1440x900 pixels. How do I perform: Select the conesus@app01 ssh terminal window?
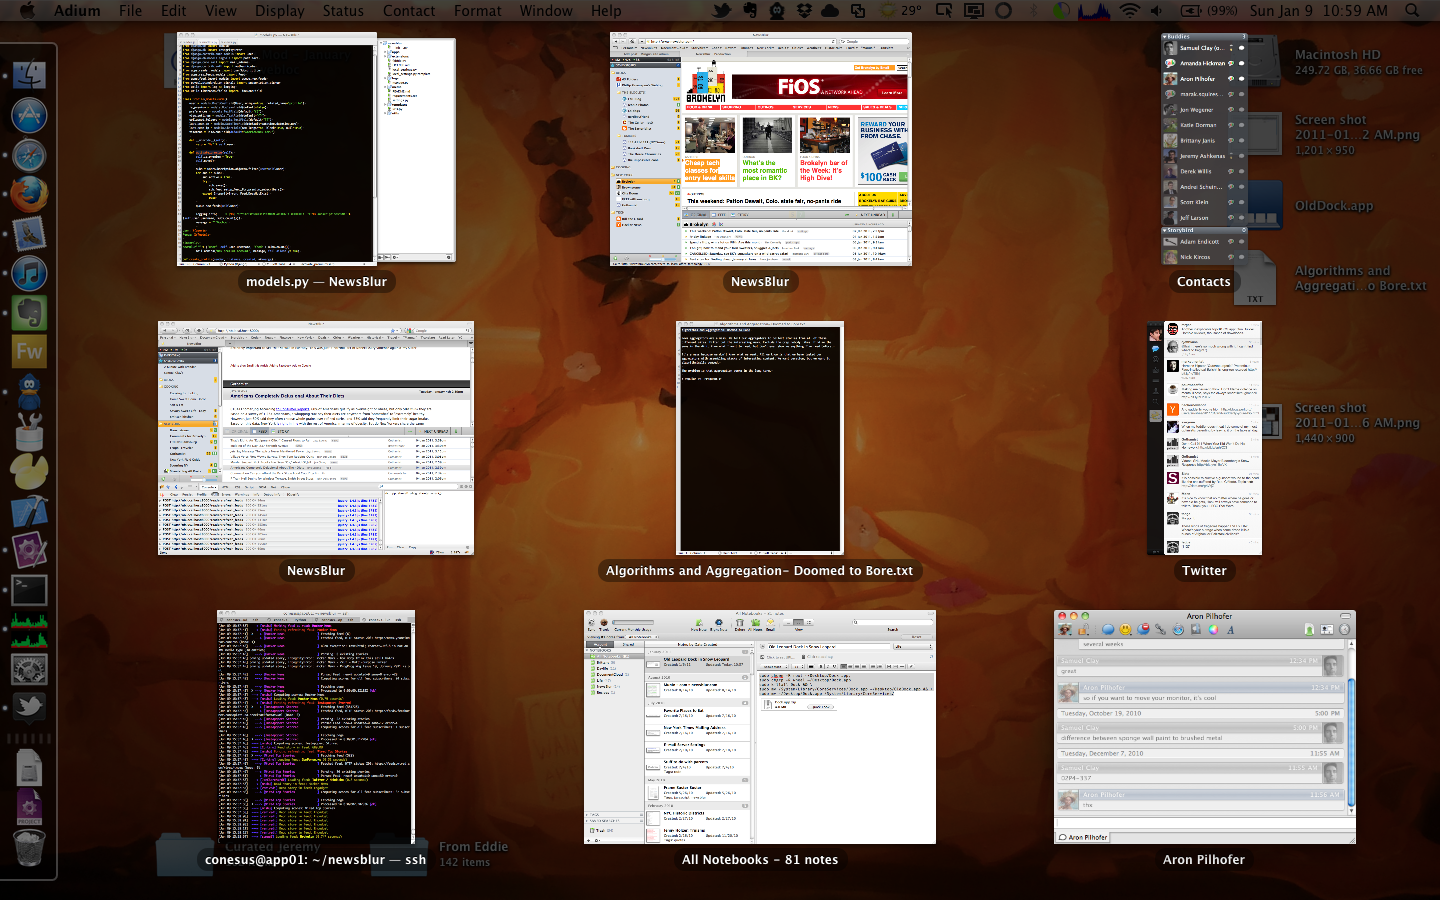[316, 727]
